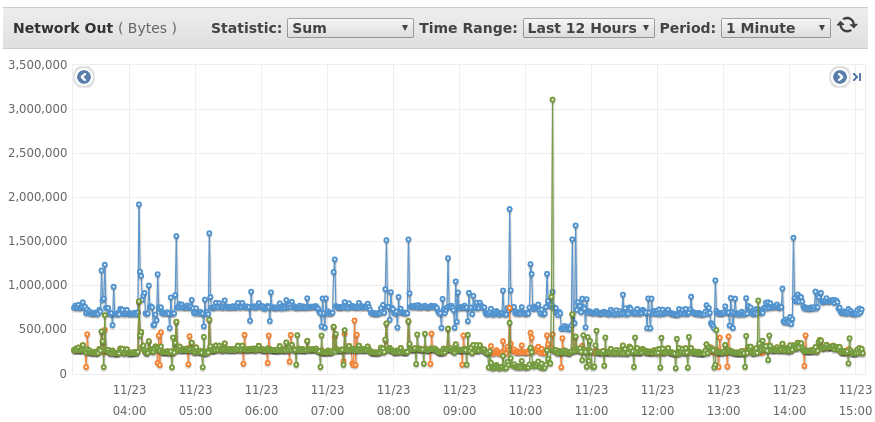
Task: Click the Network Out title text
Action: pos(62,28)
